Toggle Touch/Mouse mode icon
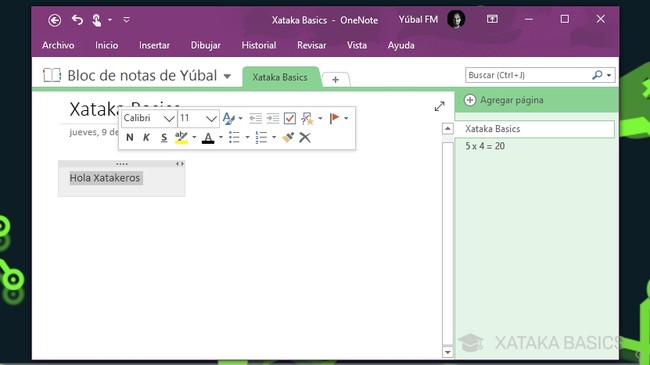This screenshot has height=365, width=650. (97, 20)
